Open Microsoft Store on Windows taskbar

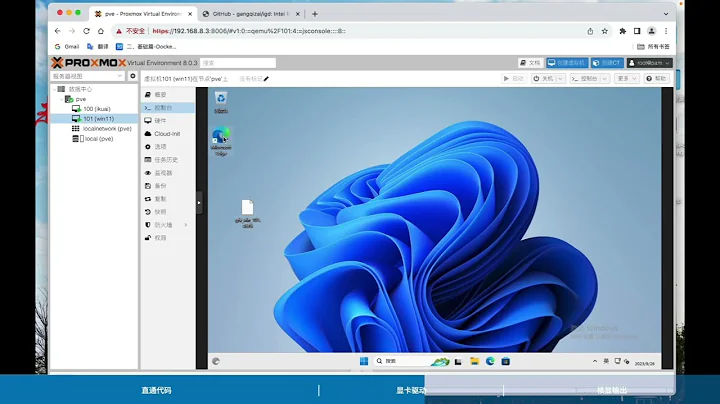(x=506, y=361)
